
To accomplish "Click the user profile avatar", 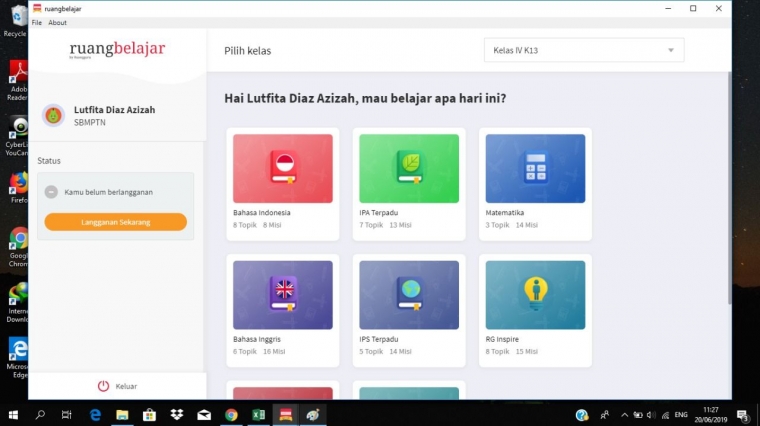I will [x=54, y=115].
